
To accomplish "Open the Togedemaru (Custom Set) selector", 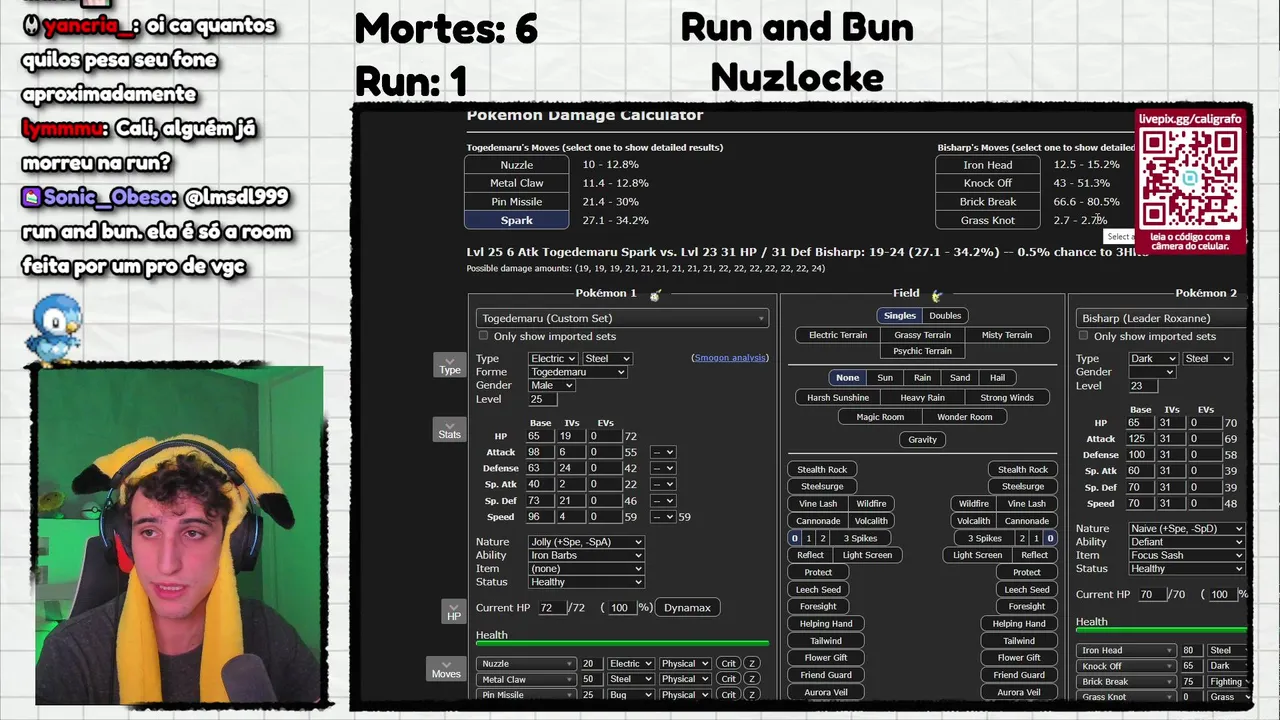I will coord(622,318).
